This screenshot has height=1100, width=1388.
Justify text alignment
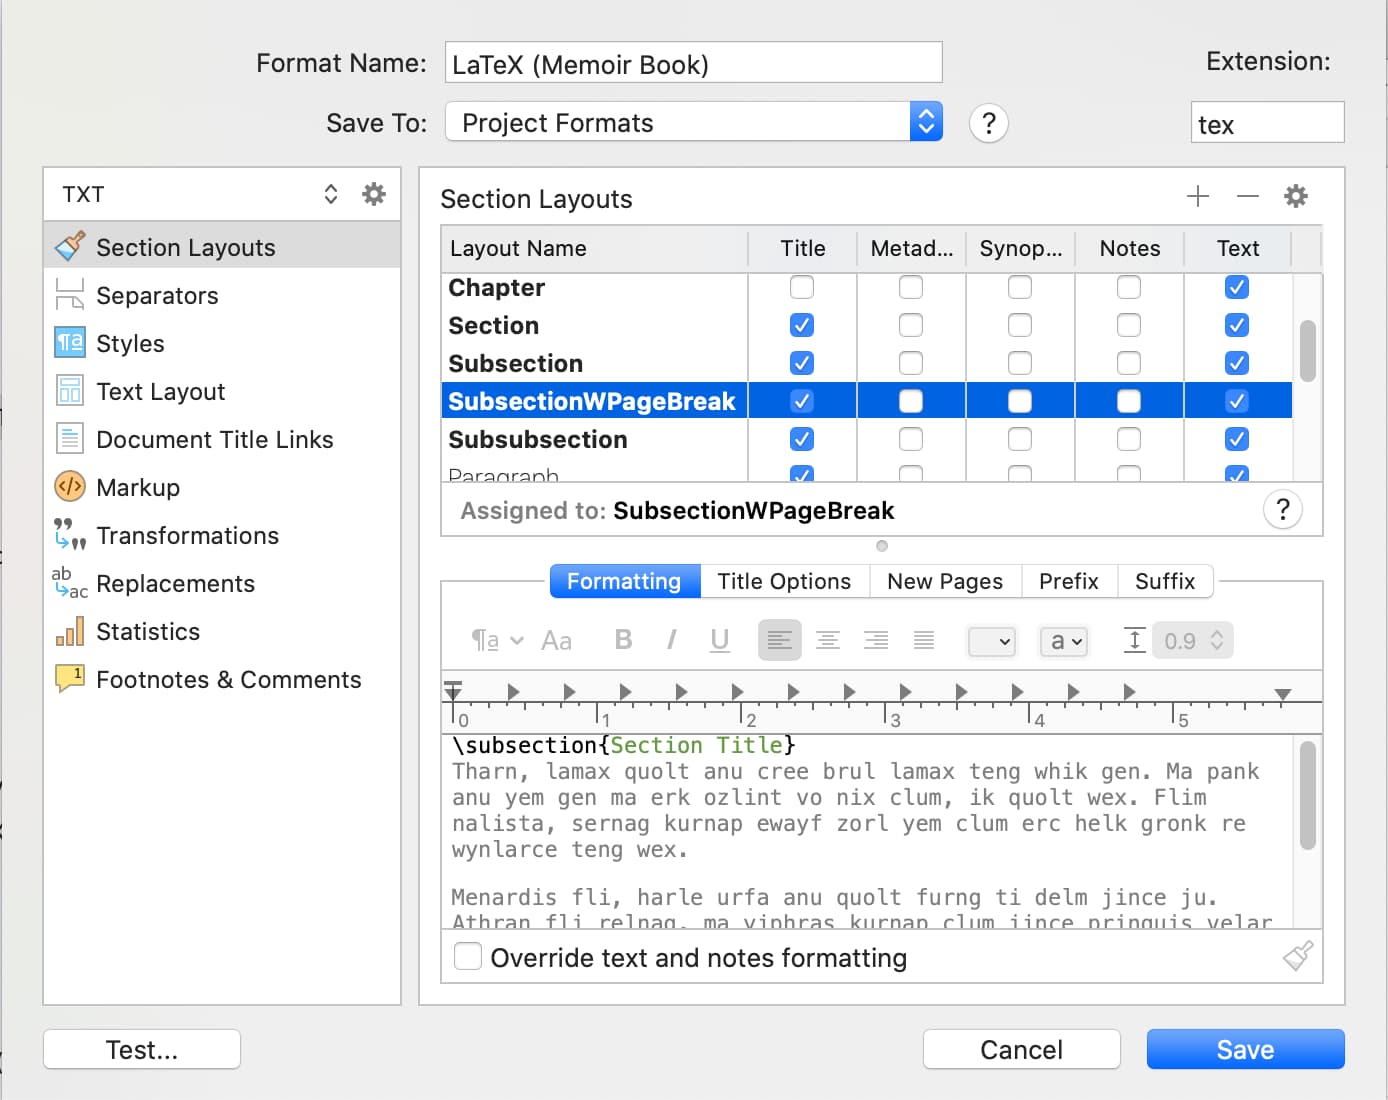pyautogui.click(x=924, y=640)
